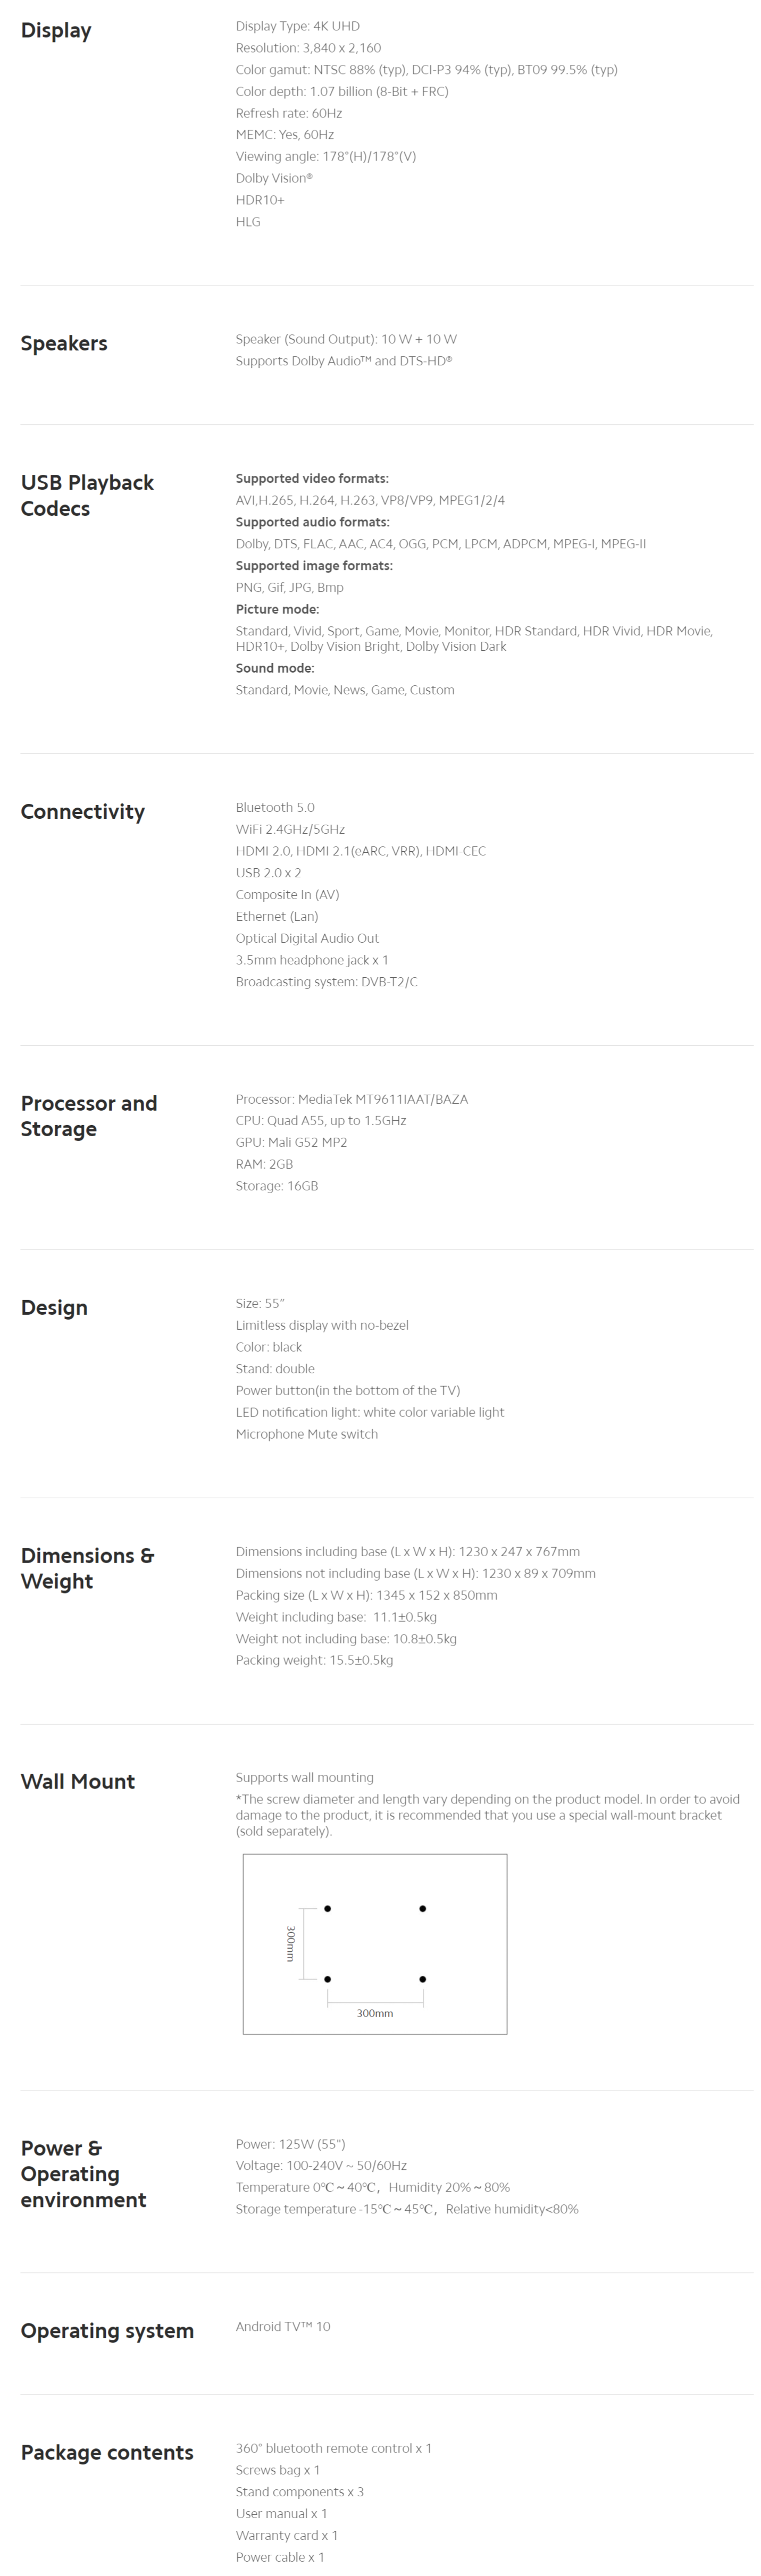Click the Power & Operating environment heading
This screenshot has width=761, height=2576.
coord(84,2173)
